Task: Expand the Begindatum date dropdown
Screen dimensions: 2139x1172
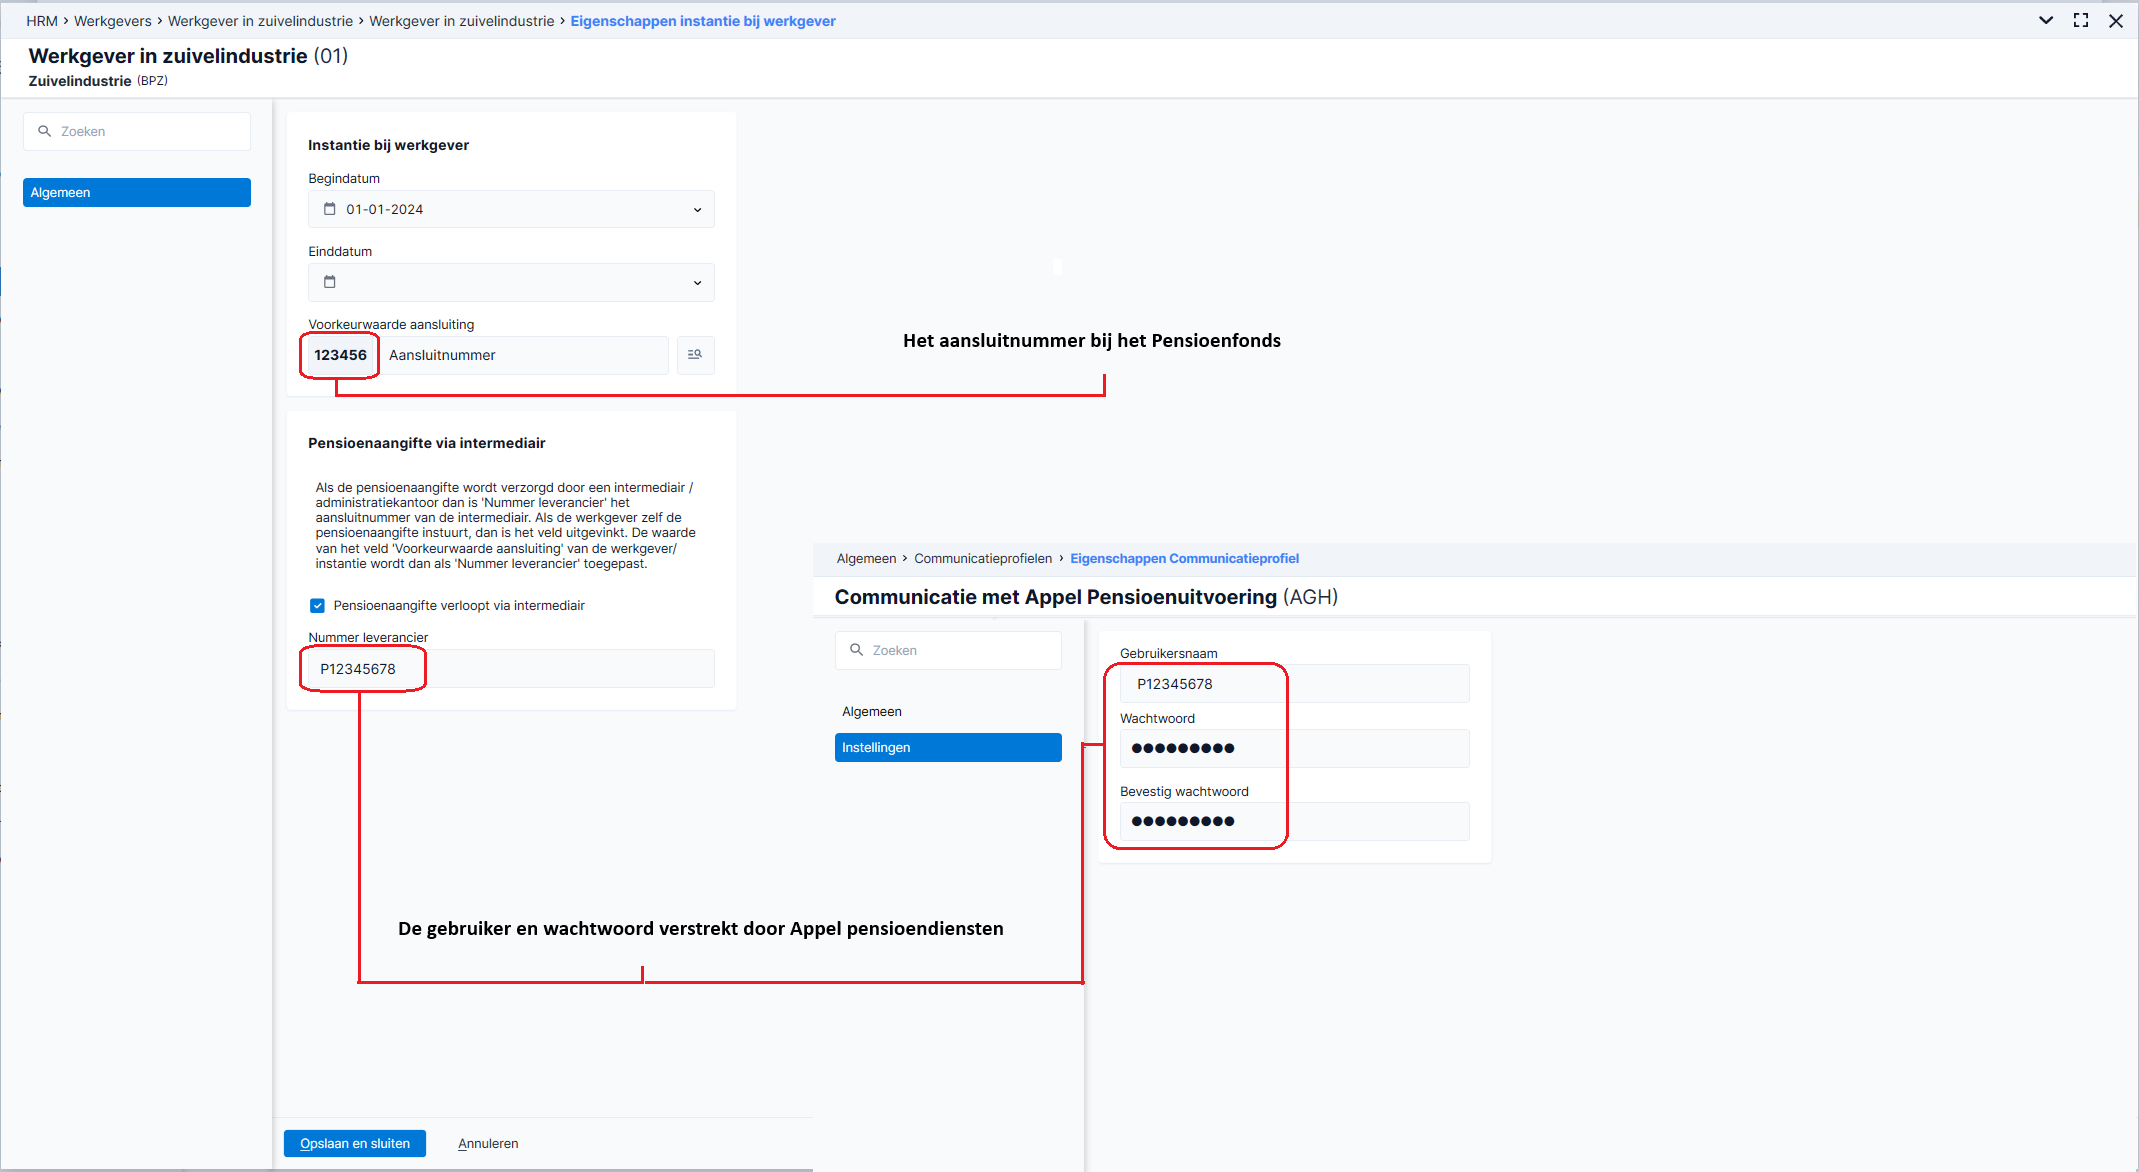Action: pos(697,209)
